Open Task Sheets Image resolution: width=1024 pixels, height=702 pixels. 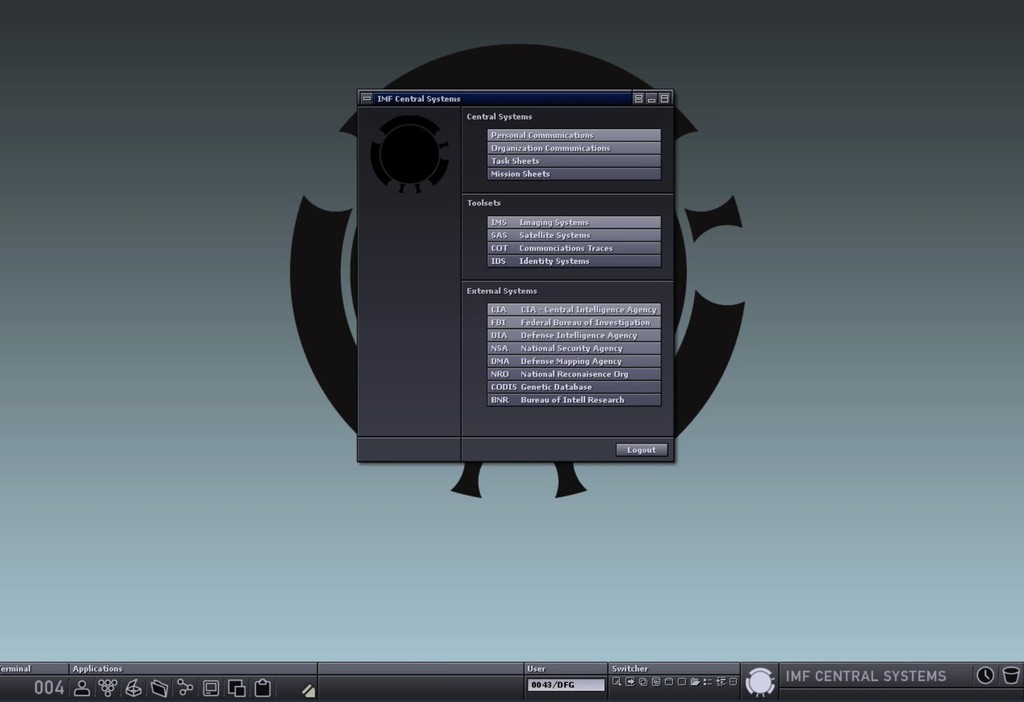[574, 161]
